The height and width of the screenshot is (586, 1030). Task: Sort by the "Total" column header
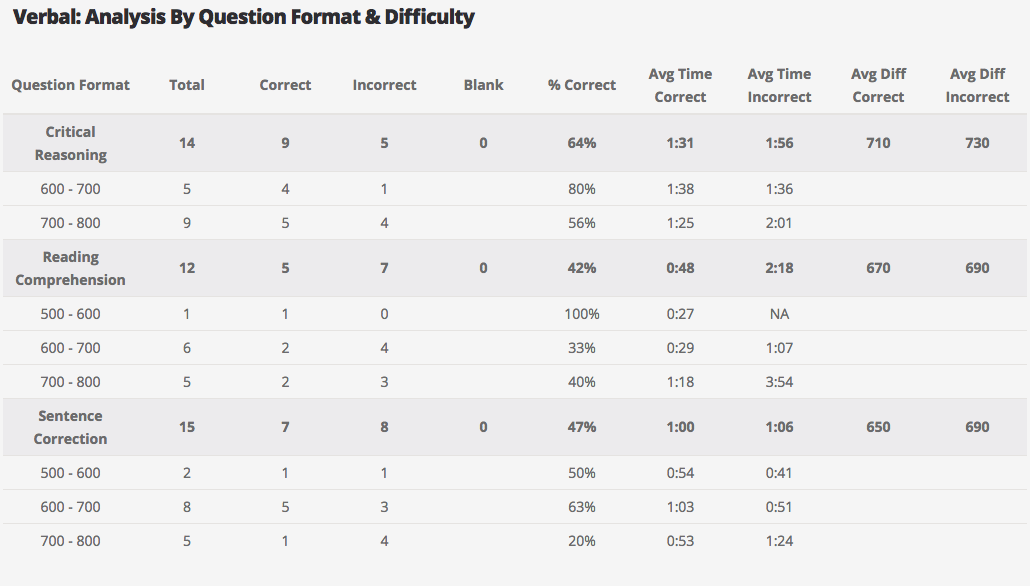(x=187, y=85)
